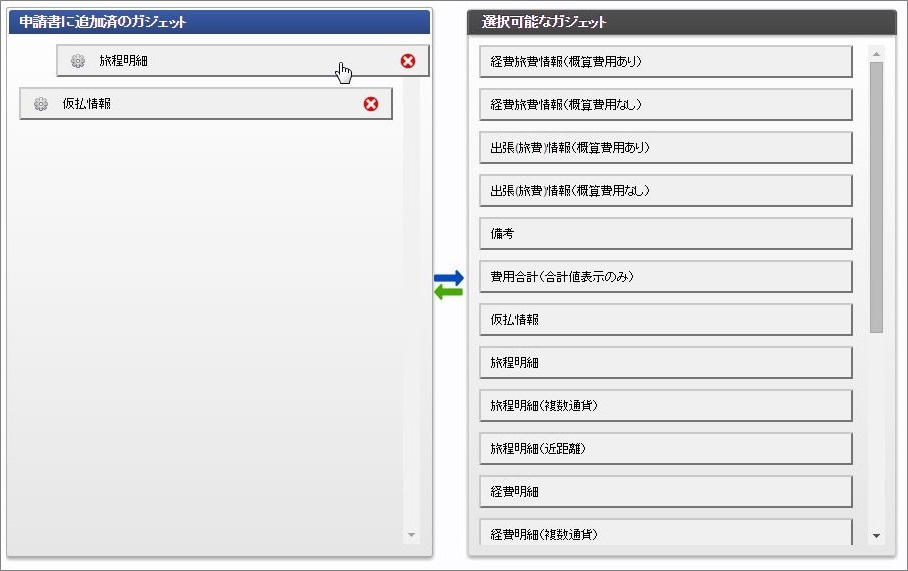
Task: Click scroll down arrow of added gadgets panel
Action: pyautogui.click(x=411, y=535)
